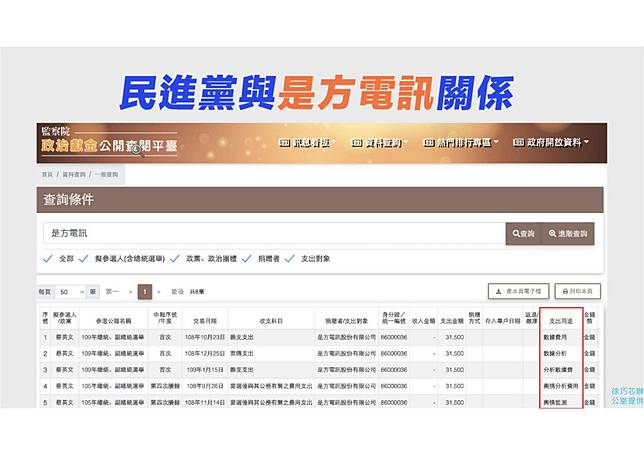Toggle the 政黨、政治團體 checkbox
The height and width of the screenshot is (455, 644).
(175, 259)
